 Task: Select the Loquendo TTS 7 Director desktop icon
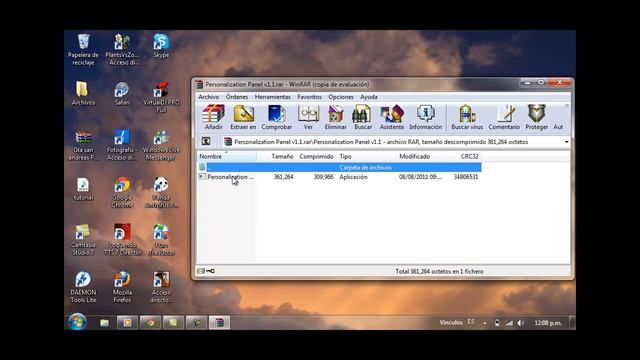point(122,240)
